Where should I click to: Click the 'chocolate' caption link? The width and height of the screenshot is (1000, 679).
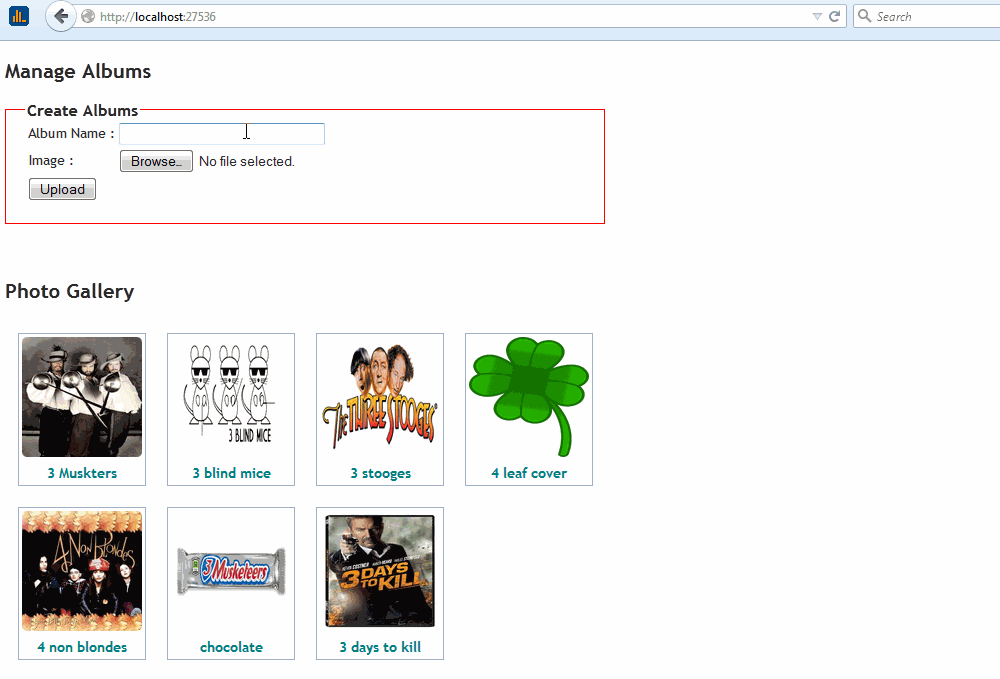click(x=232, y=647)
